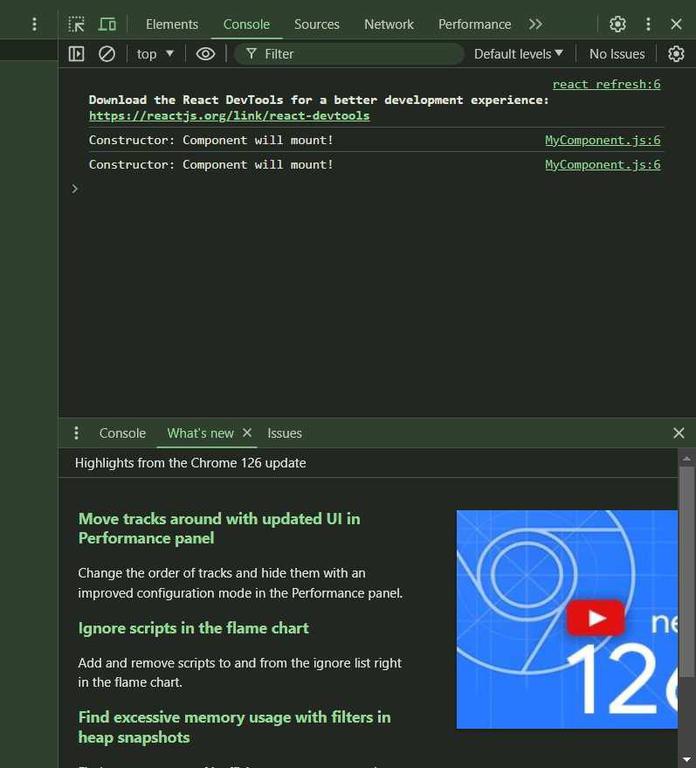Select the What's new drawer tab
696x768 pixels.
tap(200, 433)
